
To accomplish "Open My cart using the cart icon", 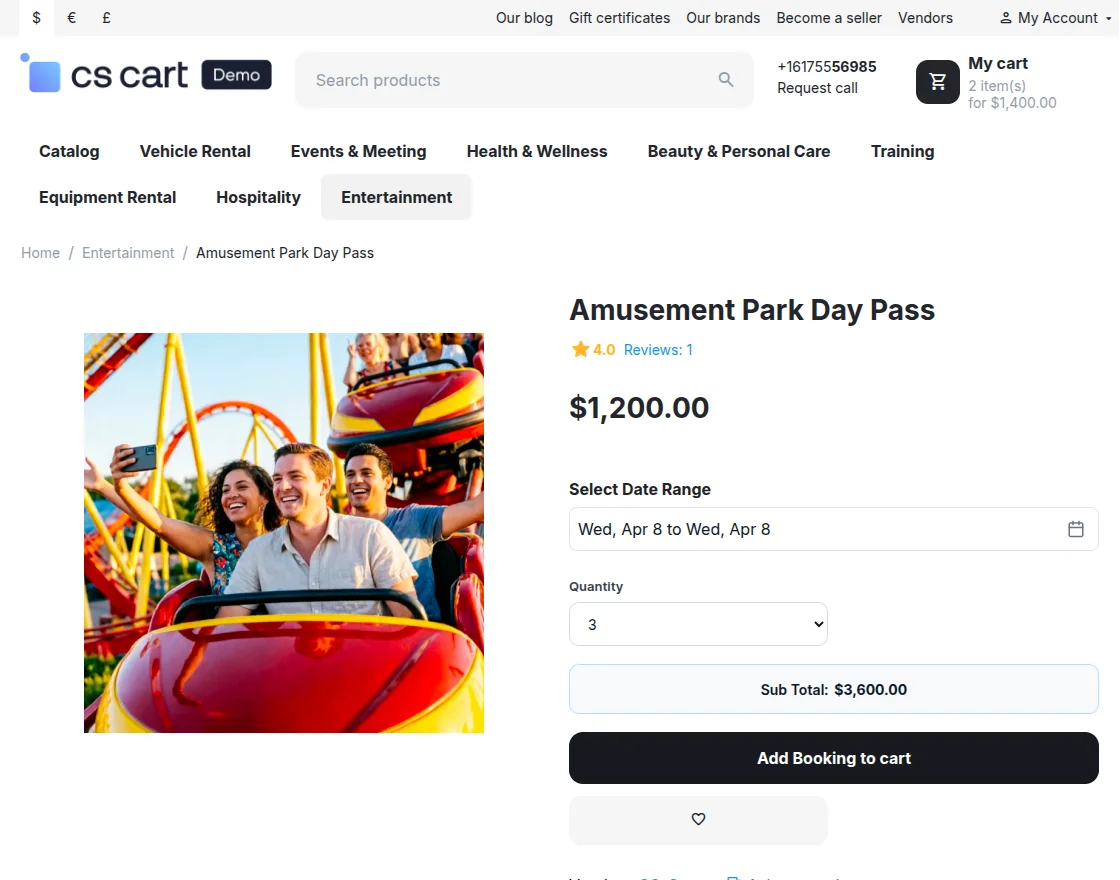I will click(937, 82).
